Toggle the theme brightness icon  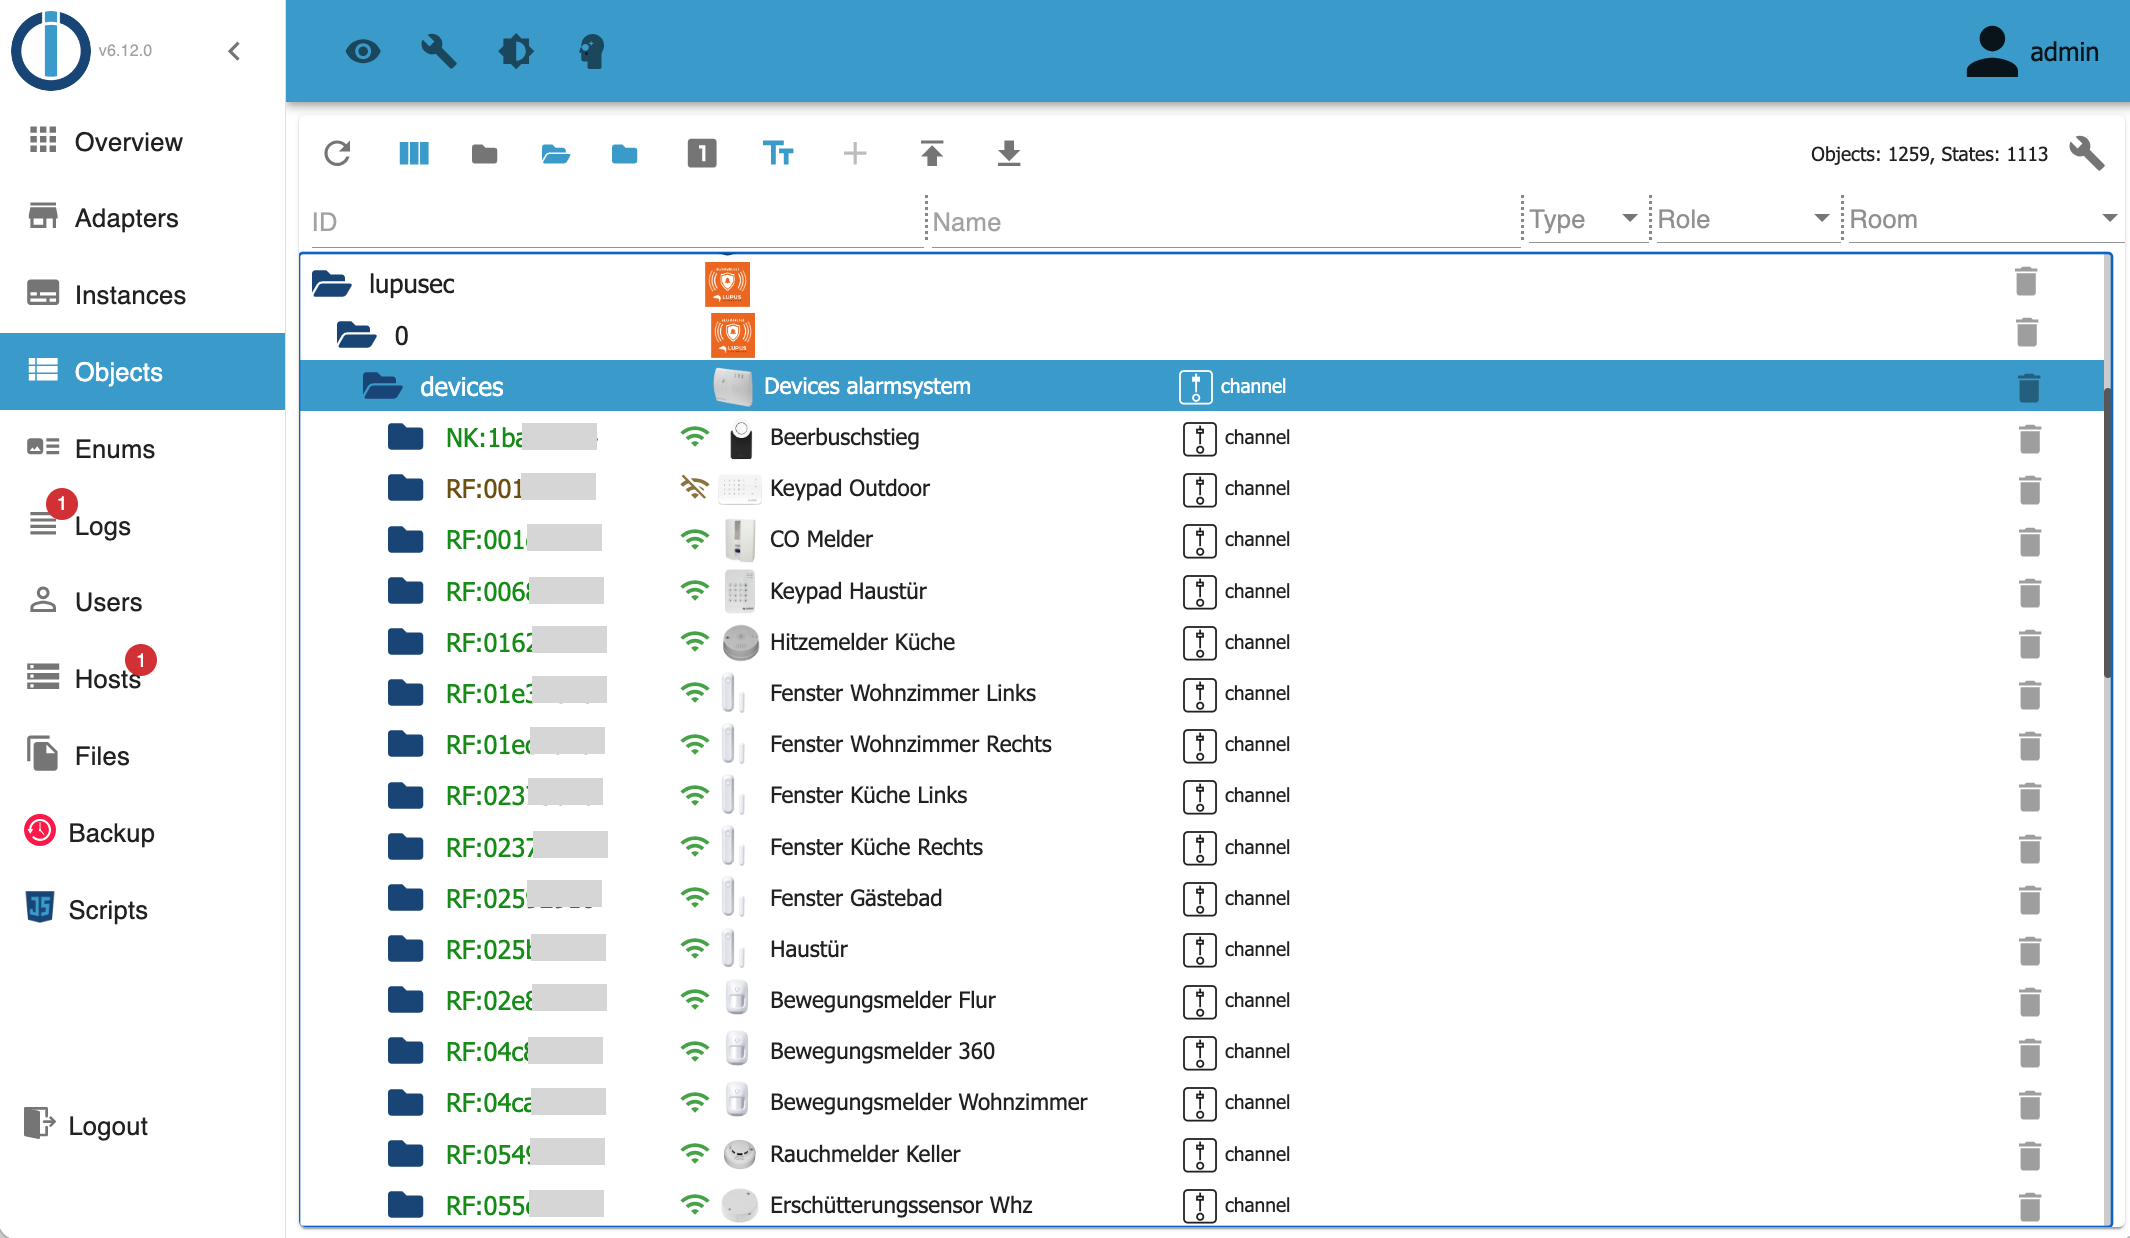tap(515, 51)
